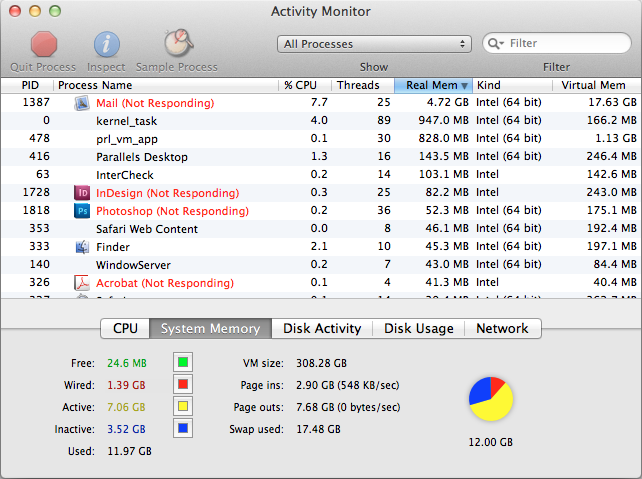Select the Parallels Desktop process
The image size is (642, 479).
pyautogui.click(x=142, y=157)
